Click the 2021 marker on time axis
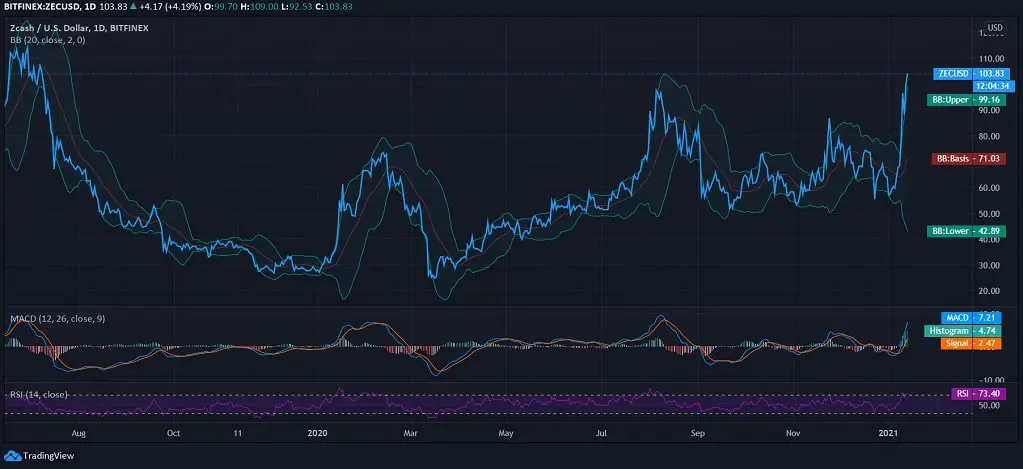The height and width of the screenshot is (469, 1023). [x=889, y=434]
